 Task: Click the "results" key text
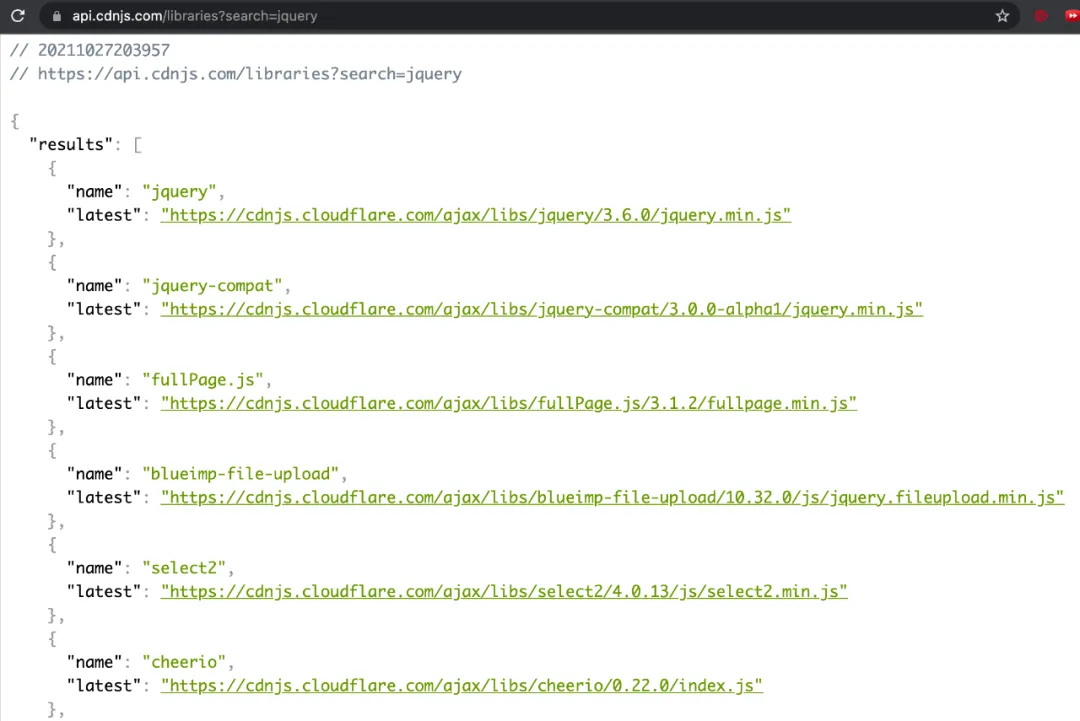pos(71,145)
